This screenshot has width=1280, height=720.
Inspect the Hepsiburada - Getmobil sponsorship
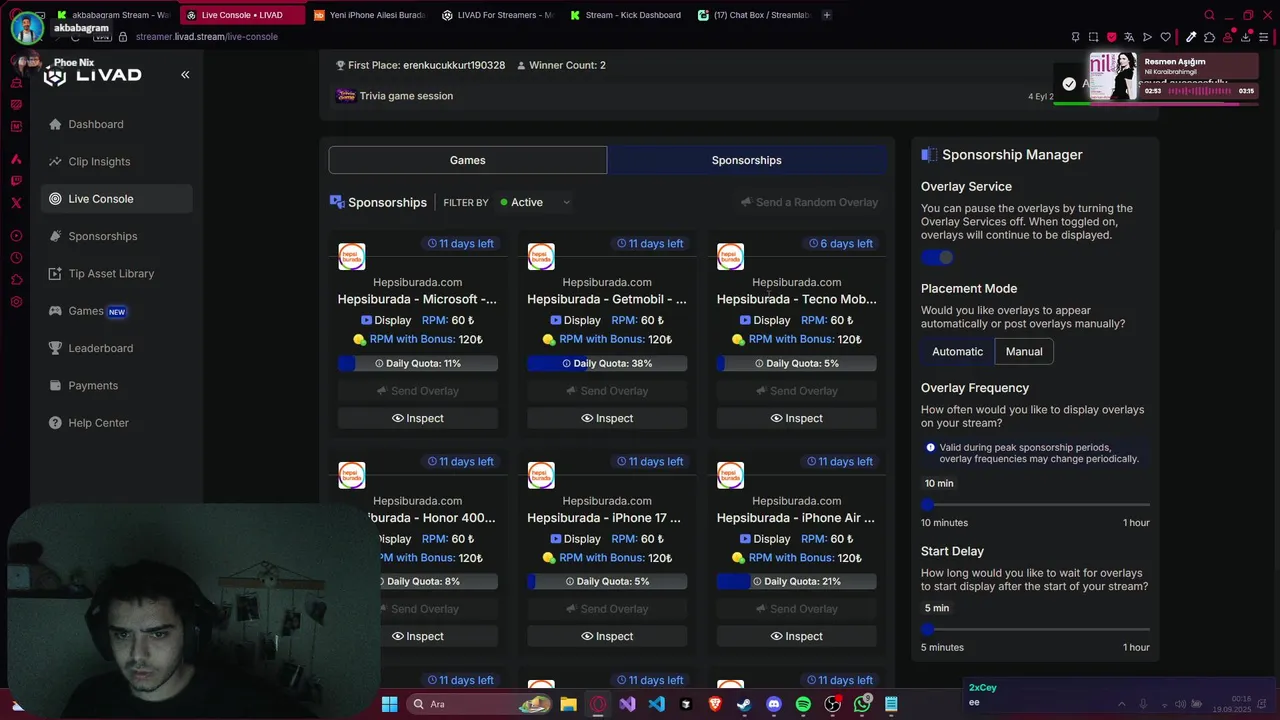tap(607, 418)
